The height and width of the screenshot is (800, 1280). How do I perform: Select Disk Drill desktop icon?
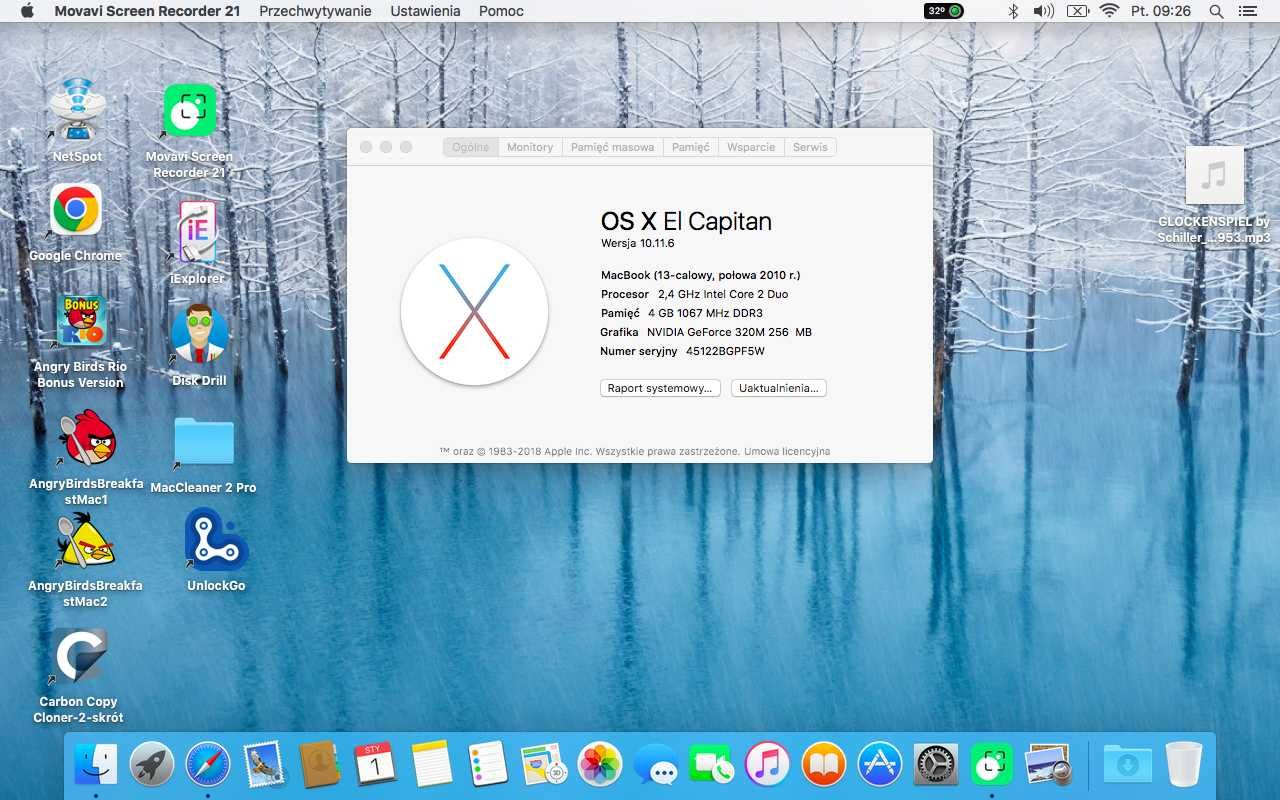coord(199,333)
